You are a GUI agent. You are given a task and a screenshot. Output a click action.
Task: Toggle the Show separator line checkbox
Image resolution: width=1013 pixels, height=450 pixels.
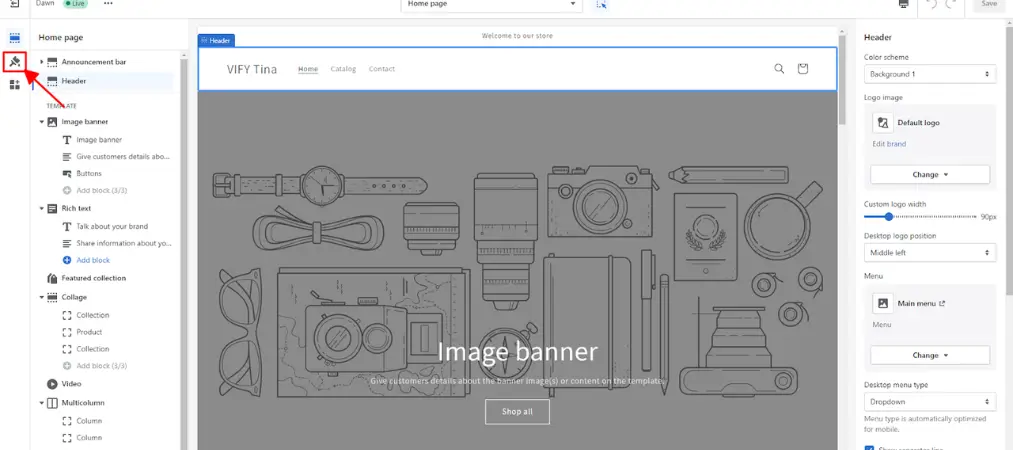tap(869, 447)
